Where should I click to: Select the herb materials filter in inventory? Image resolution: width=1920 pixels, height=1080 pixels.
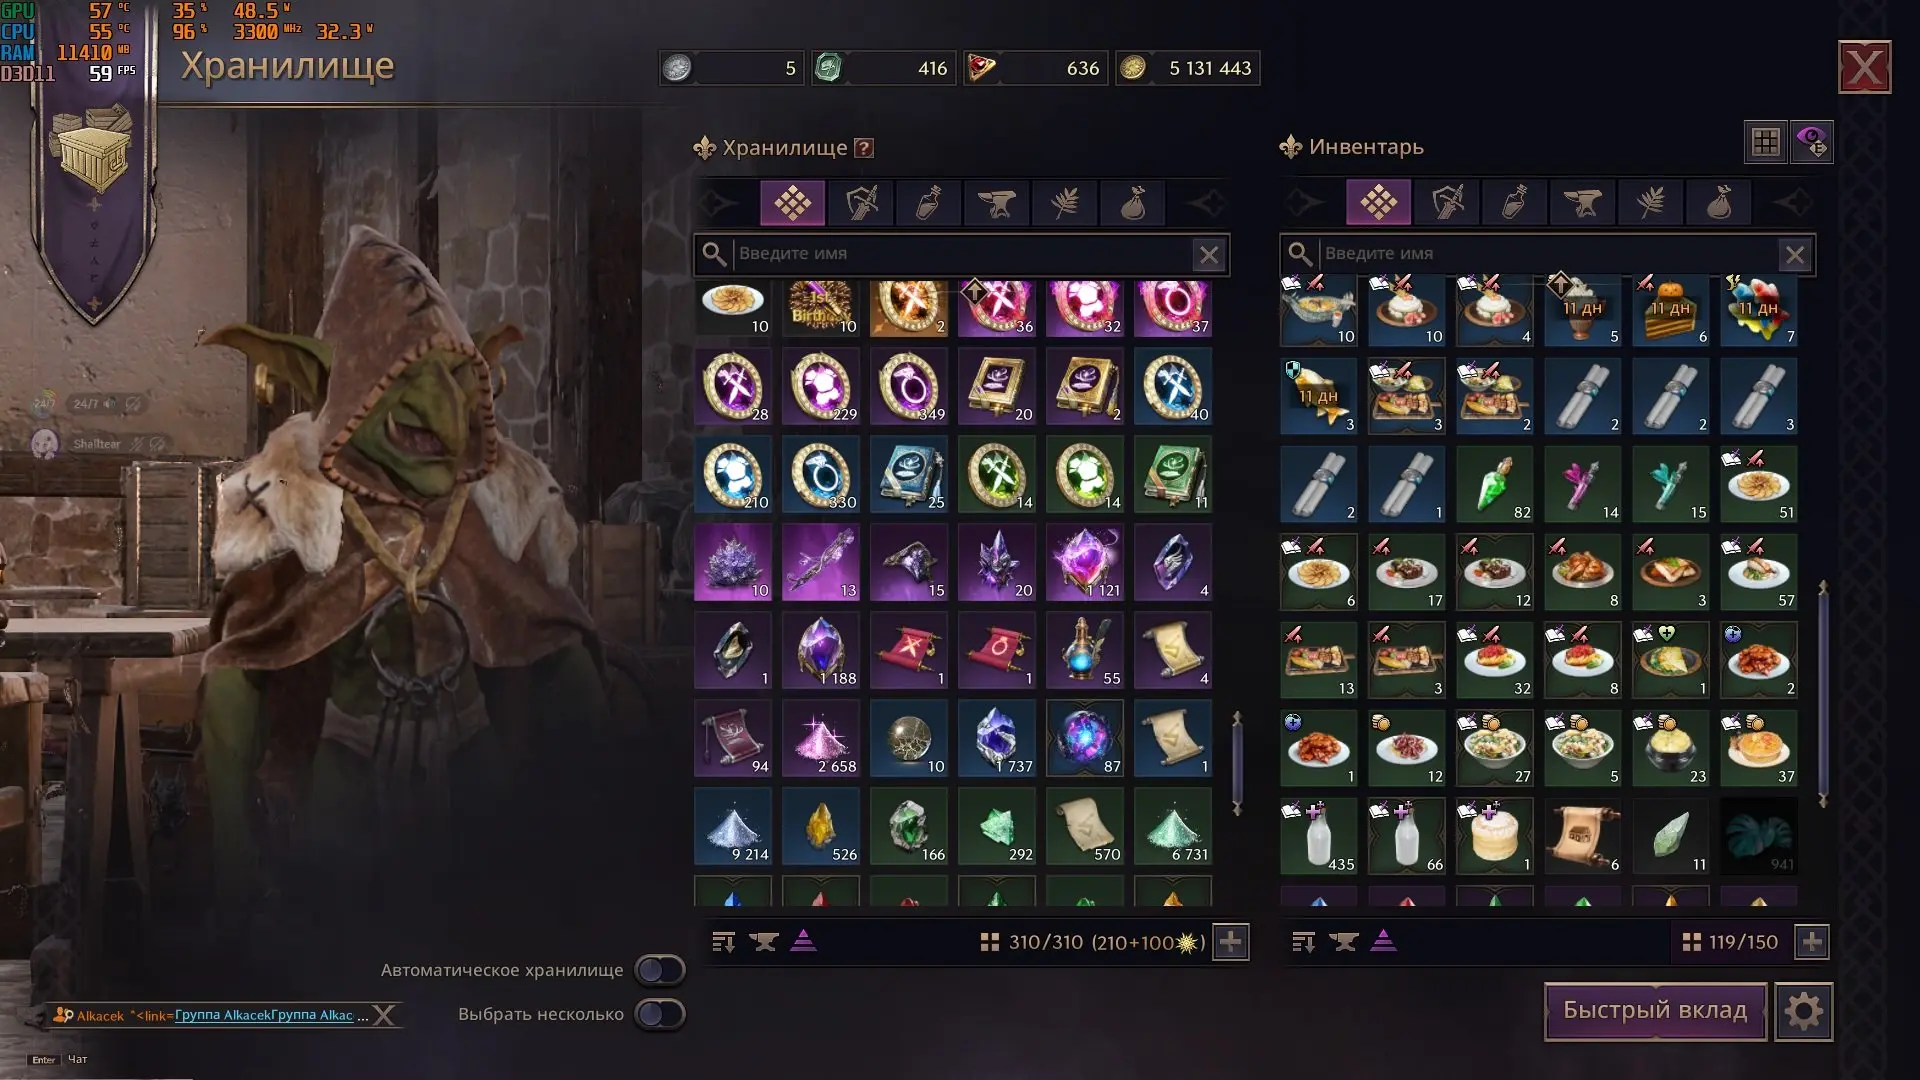point(1651,203)
